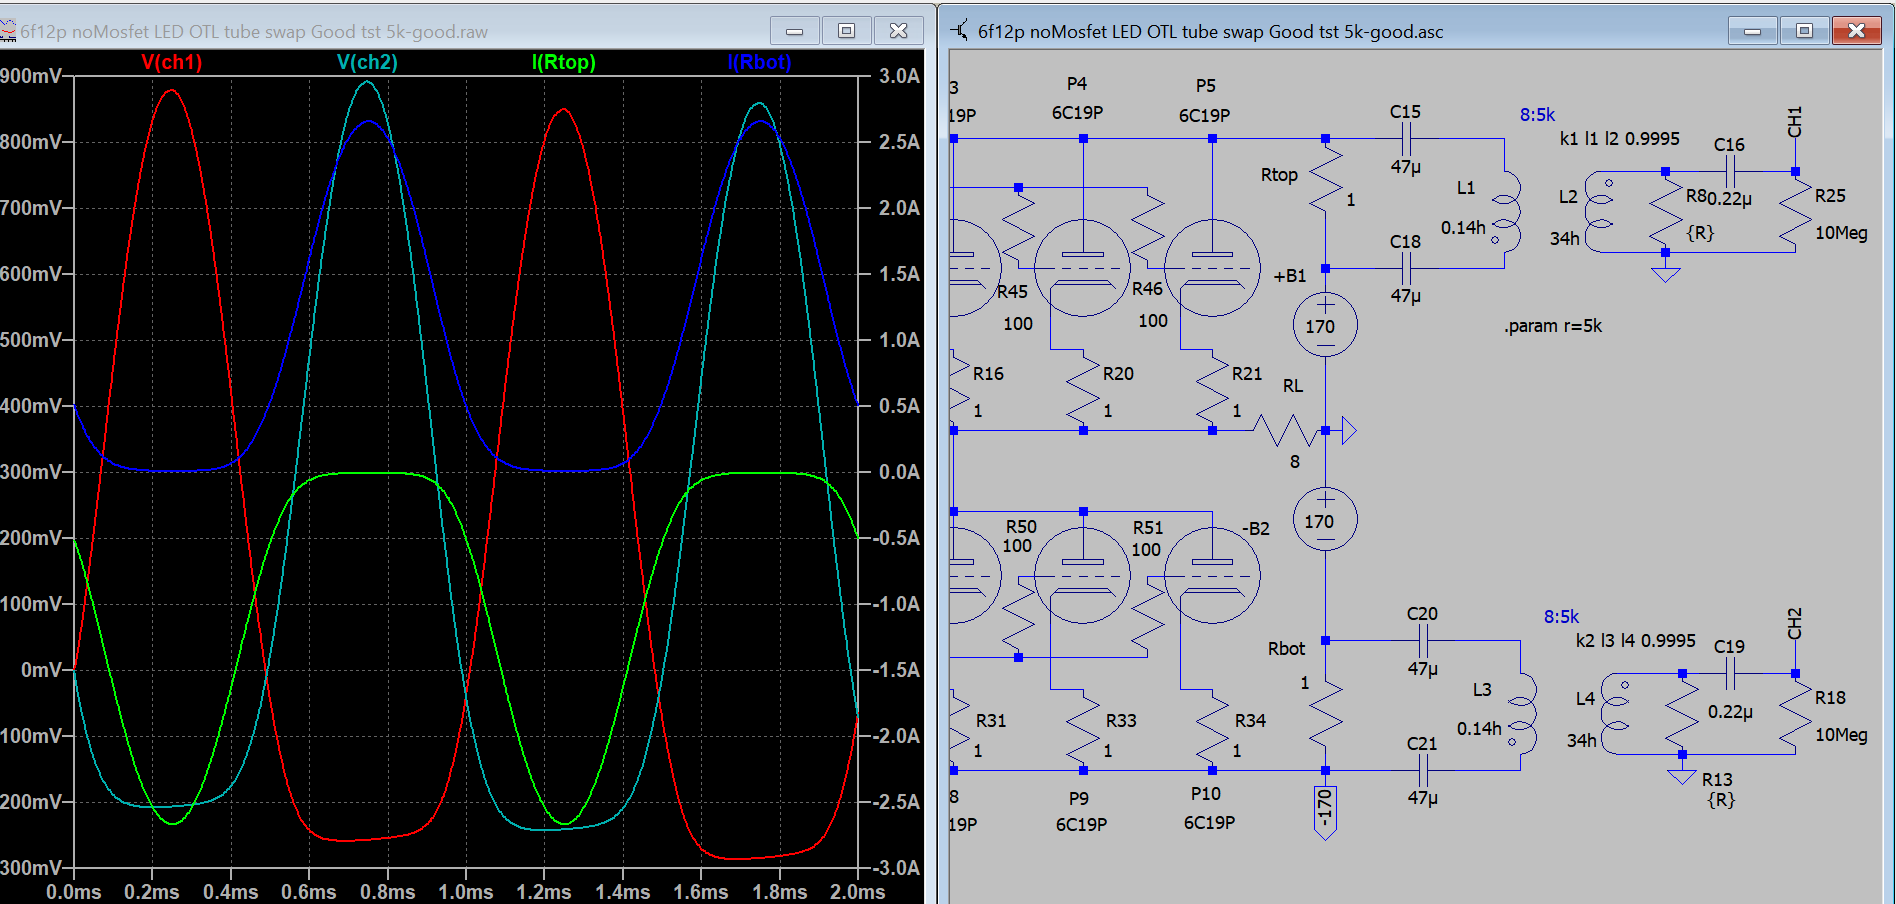Close the waveform .raw window

point(899,31)
